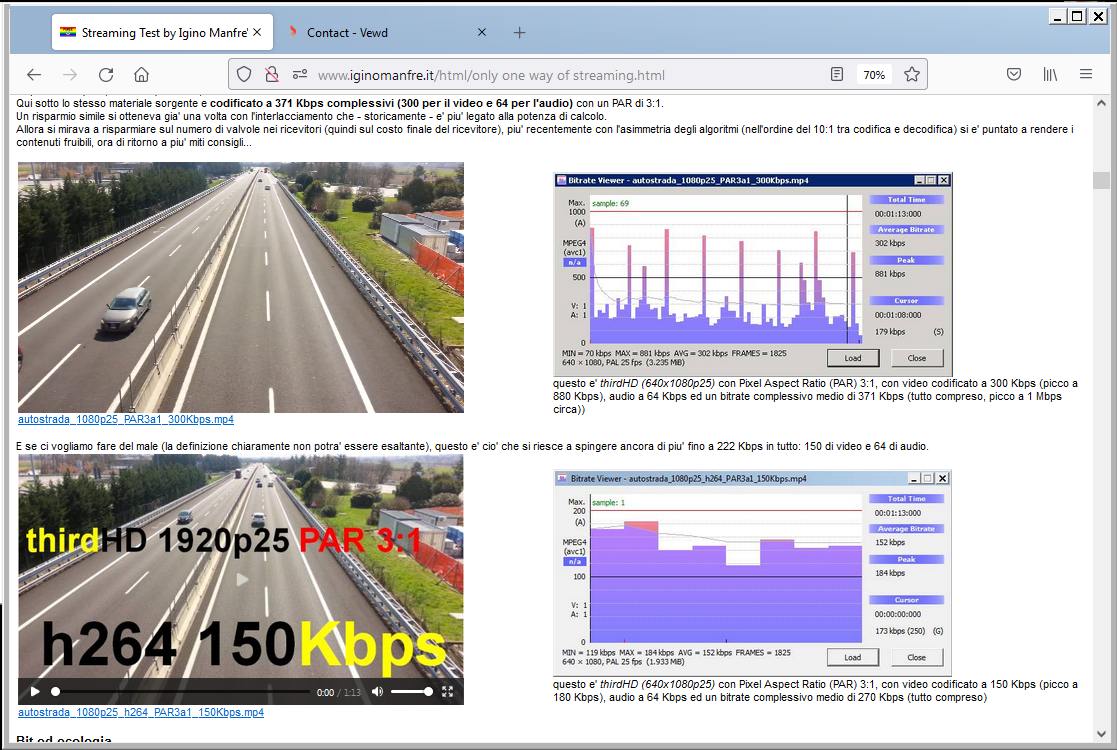This screenshot has height=750, width=1117.
Task: Toggle Reader View in address bar
Action: (x=837, y=75)
